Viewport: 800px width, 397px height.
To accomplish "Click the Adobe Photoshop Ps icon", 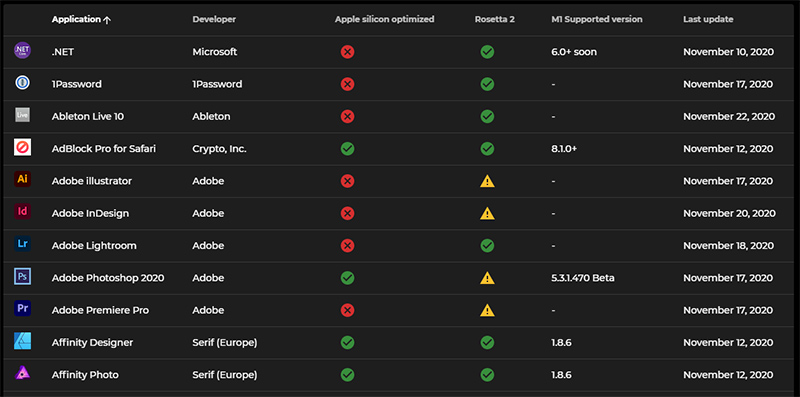I will [x=22, y=276].
